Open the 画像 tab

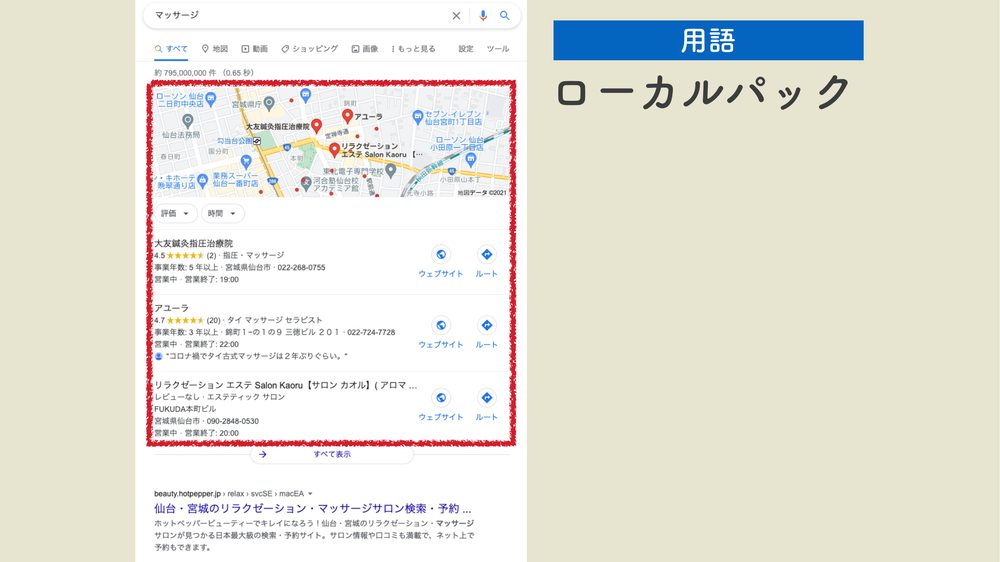[365, 48]
